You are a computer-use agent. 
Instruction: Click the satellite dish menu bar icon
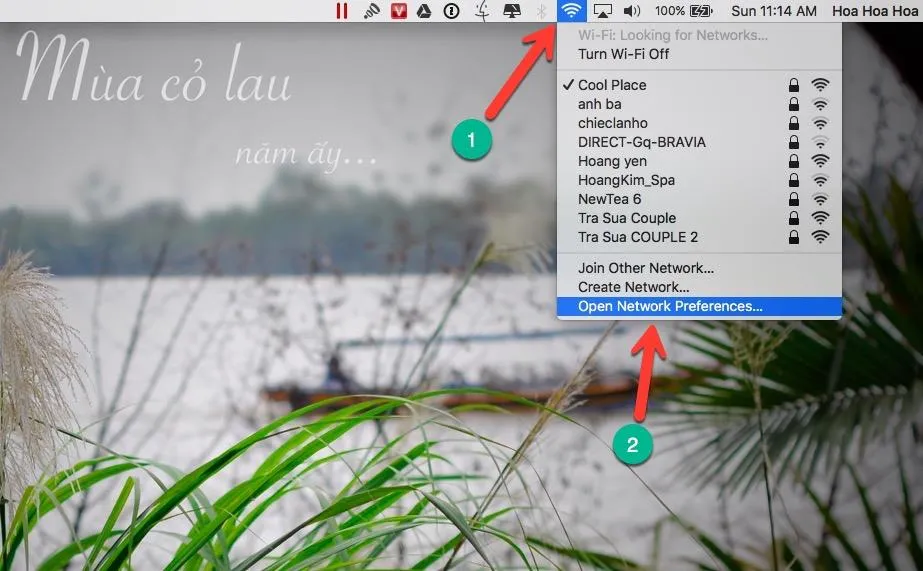[x=371, y=11]
